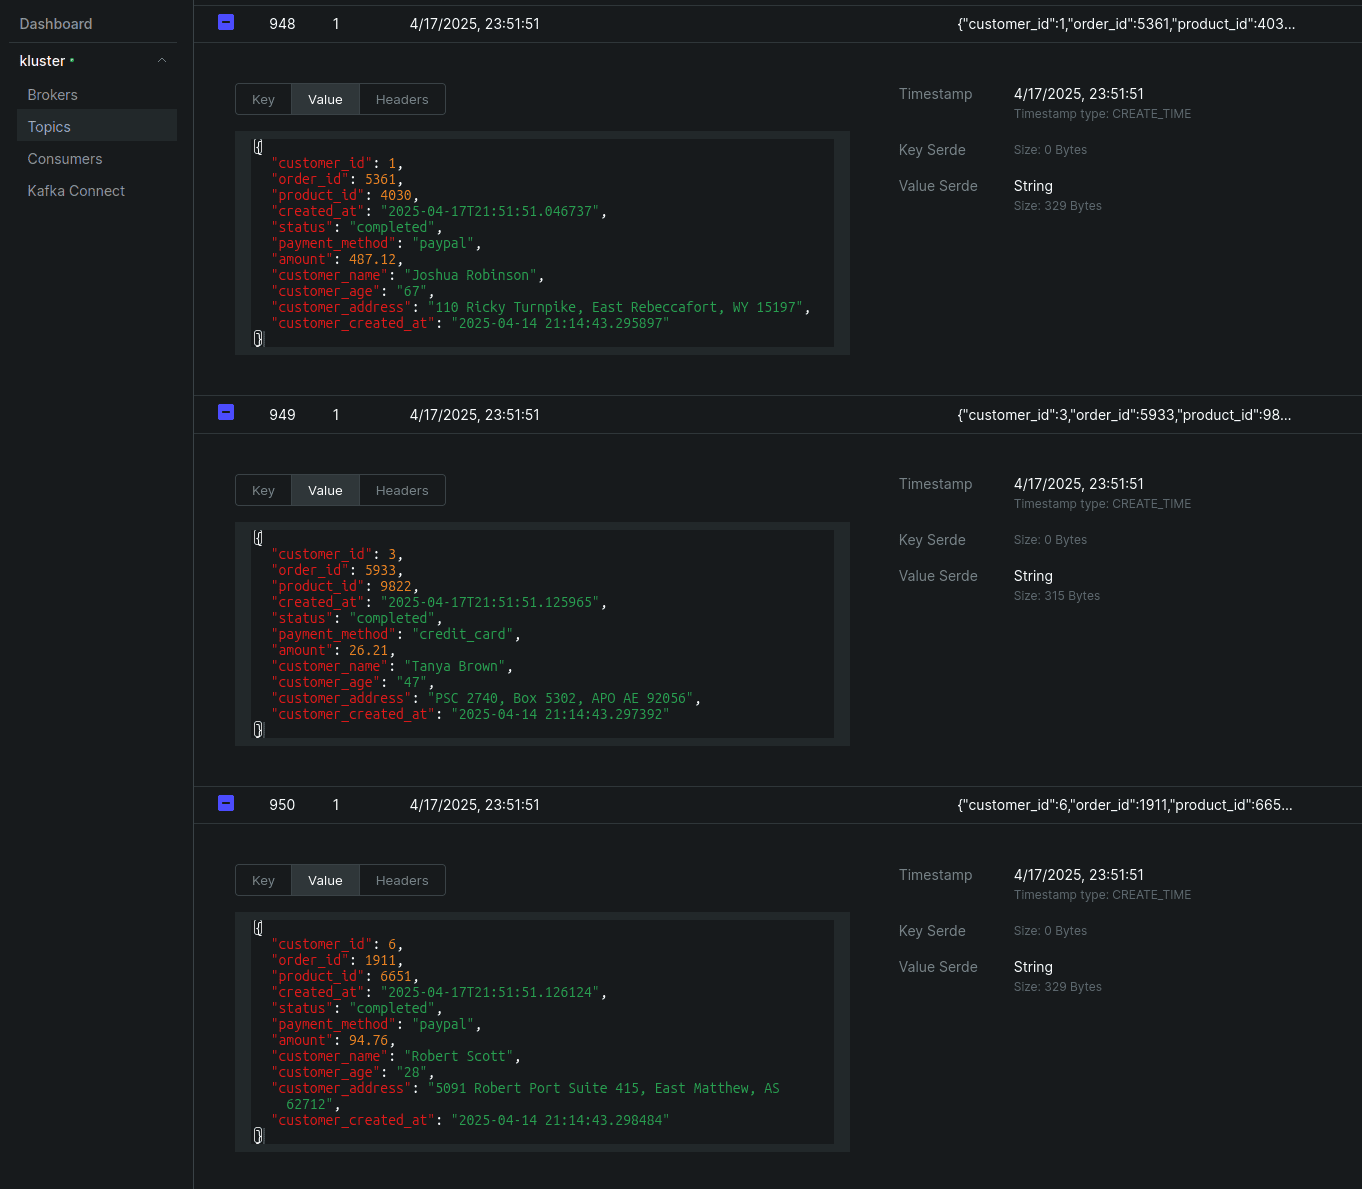
Task: Select Topics in the sidebar
Action: tap(49, 127)
